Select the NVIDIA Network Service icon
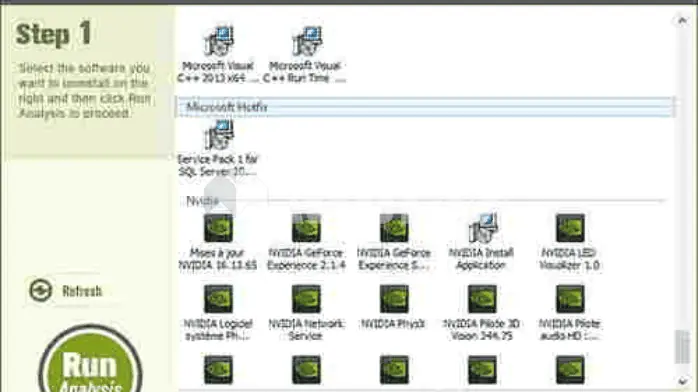 click(306, 299)
